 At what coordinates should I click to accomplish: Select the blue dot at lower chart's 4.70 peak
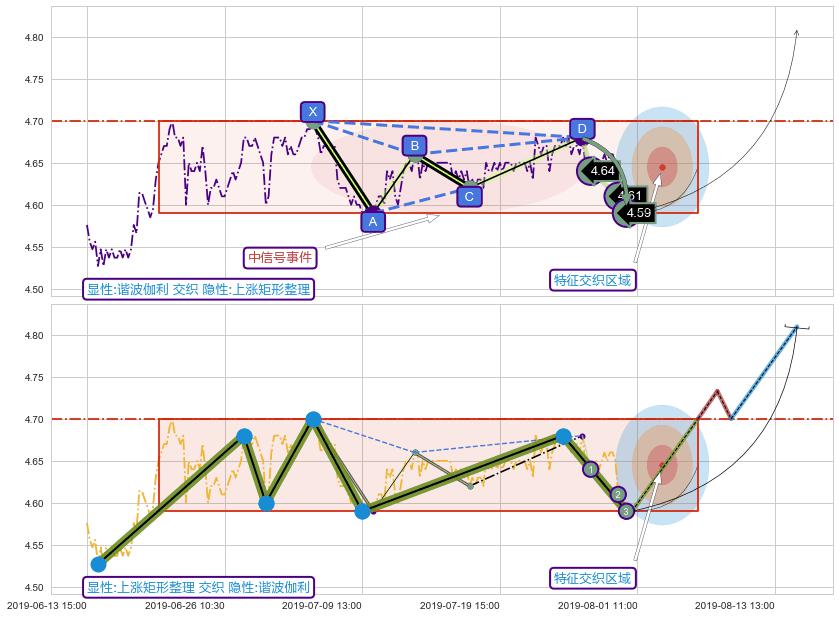313,419
